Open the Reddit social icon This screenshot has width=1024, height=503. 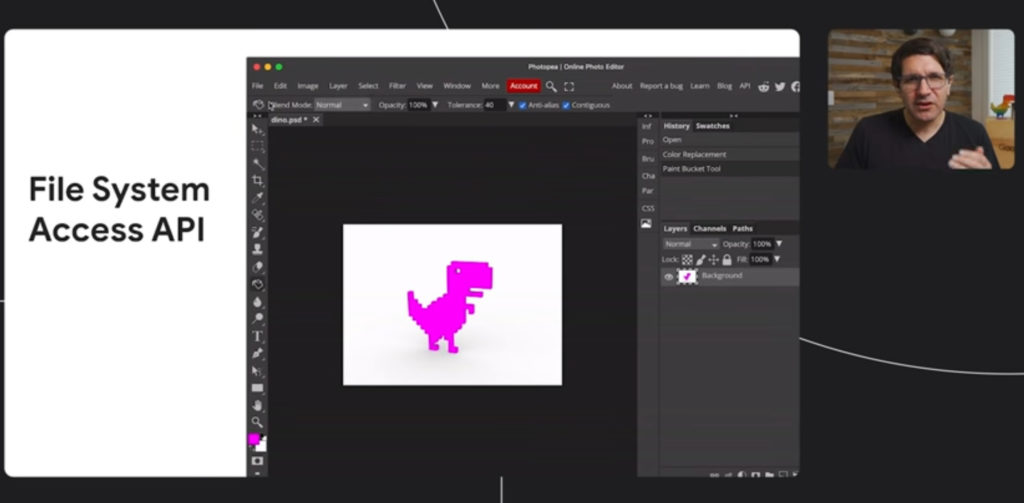(764, 86)
